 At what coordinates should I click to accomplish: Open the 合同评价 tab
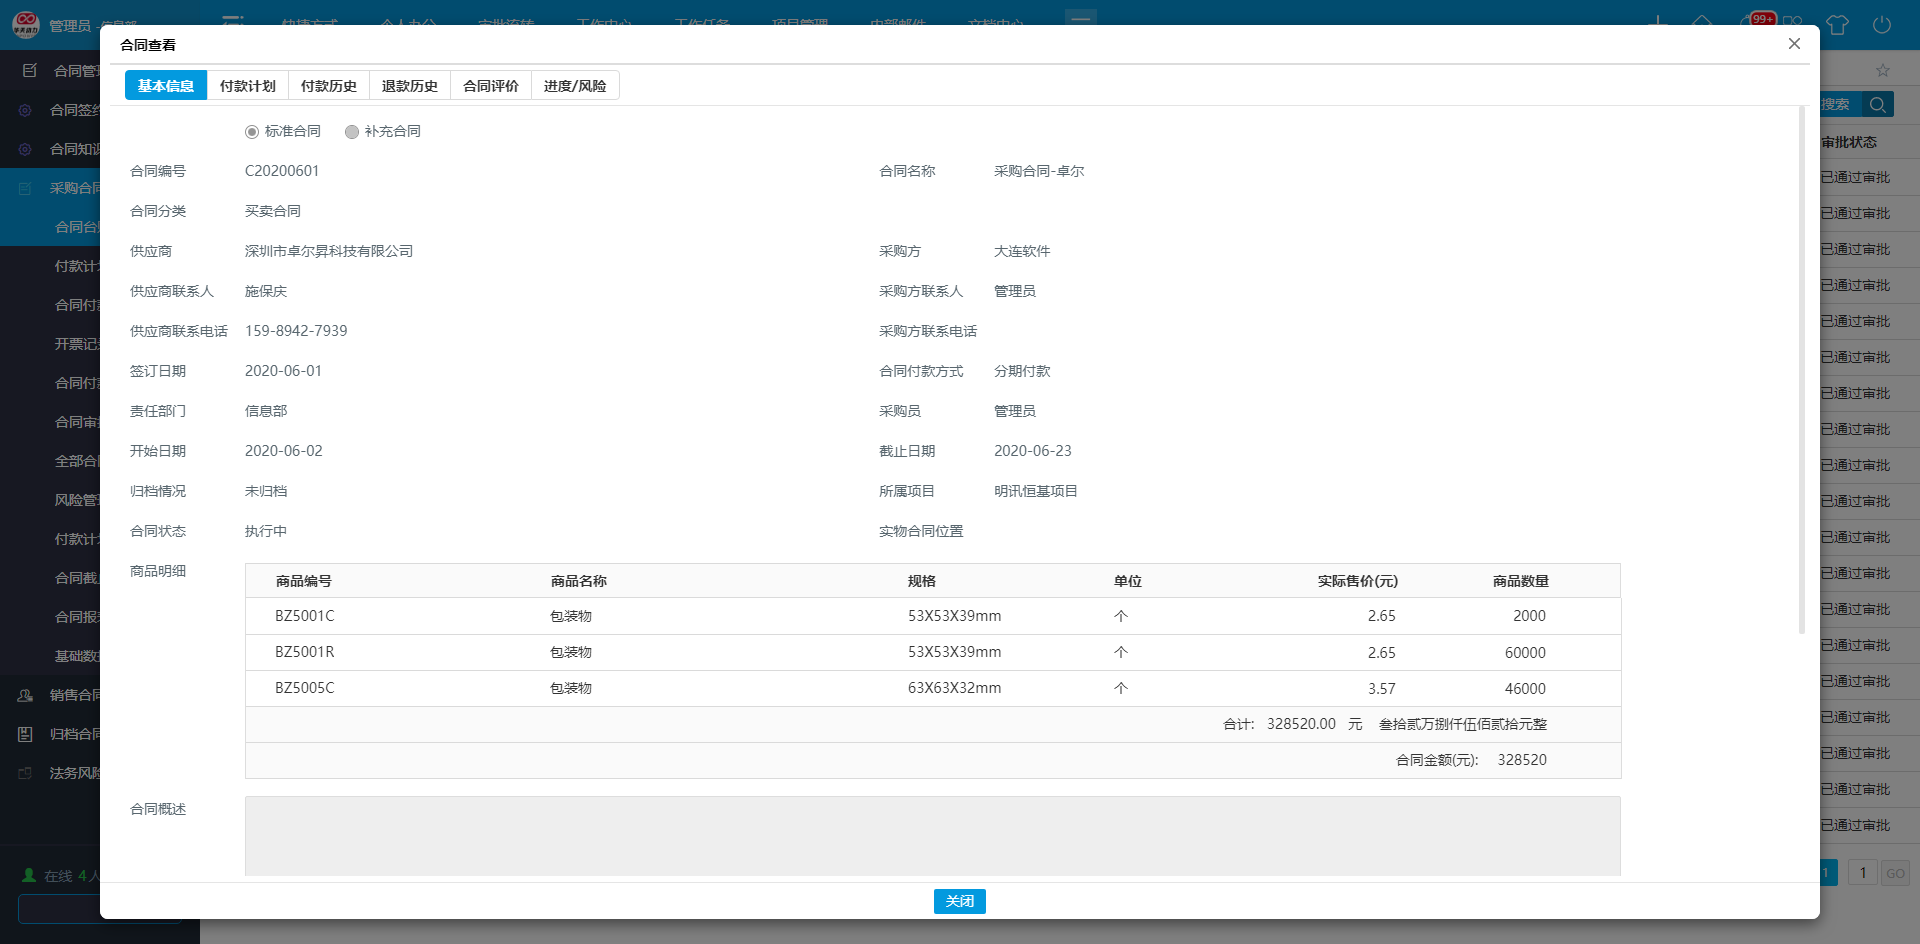490,86
